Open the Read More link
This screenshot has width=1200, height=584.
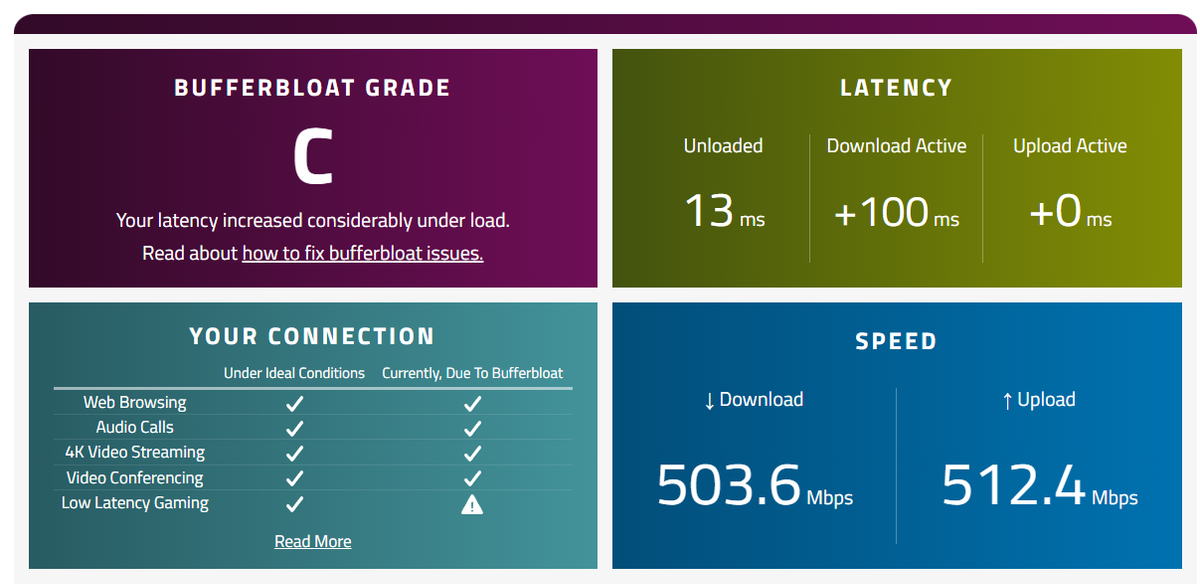point(313,541)
